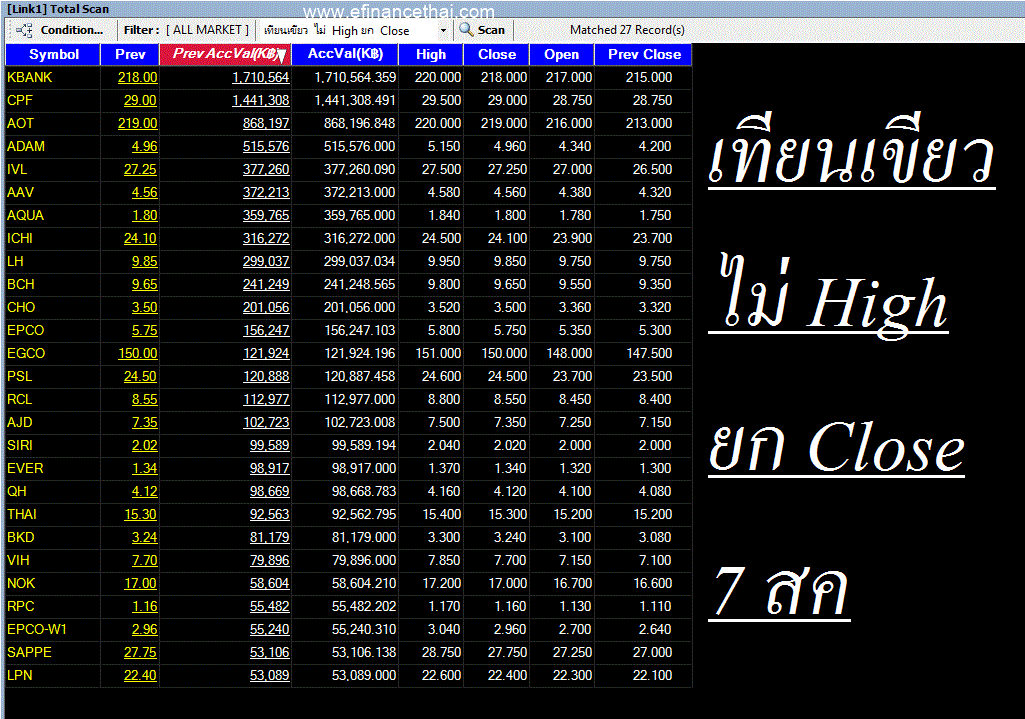Open the Condition... button
Screen dimensions: 1025x719
coord(72,30)
